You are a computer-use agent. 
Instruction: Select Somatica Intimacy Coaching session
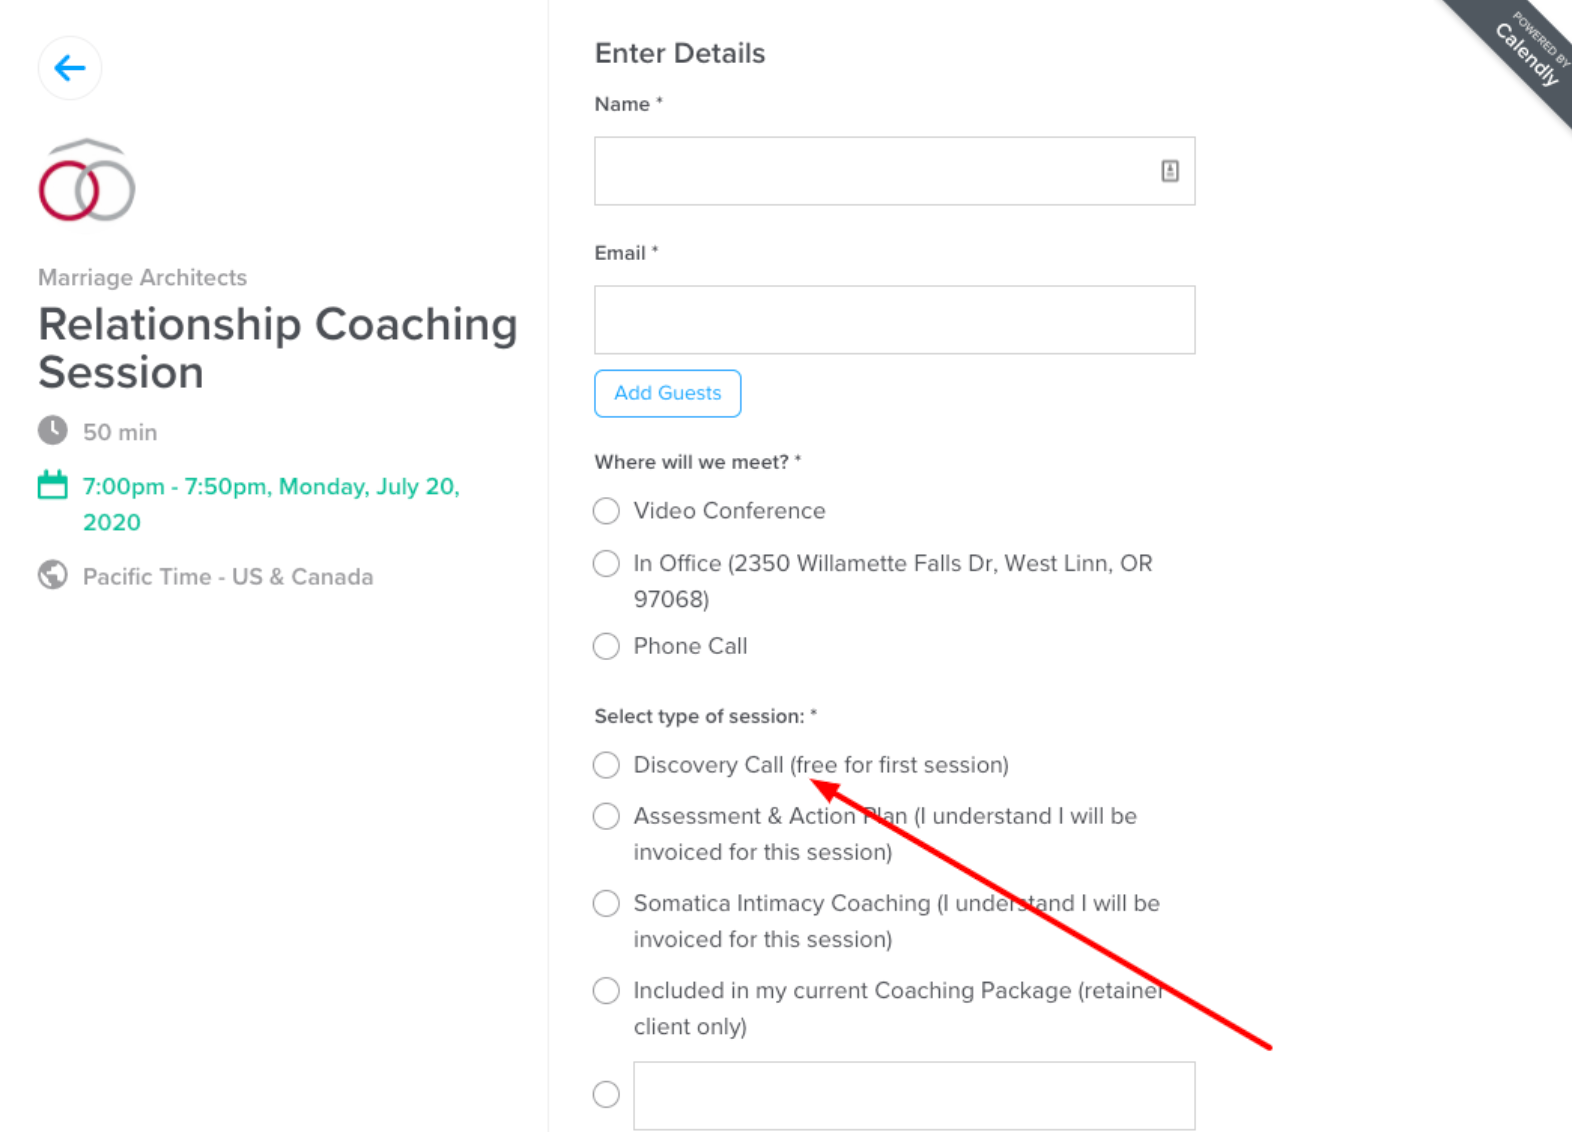click(606, 904)
